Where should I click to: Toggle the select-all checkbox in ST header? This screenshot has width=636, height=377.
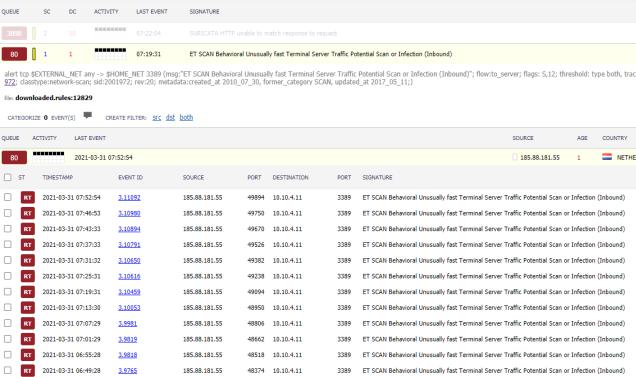tap(8, 177)
